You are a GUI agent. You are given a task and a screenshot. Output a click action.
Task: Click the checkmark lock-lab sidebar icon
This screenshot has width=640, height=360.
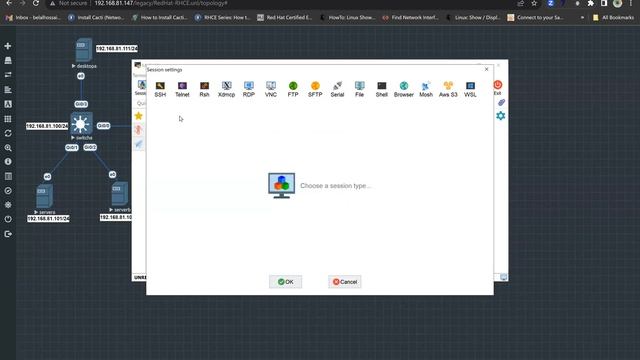(8, 191)
